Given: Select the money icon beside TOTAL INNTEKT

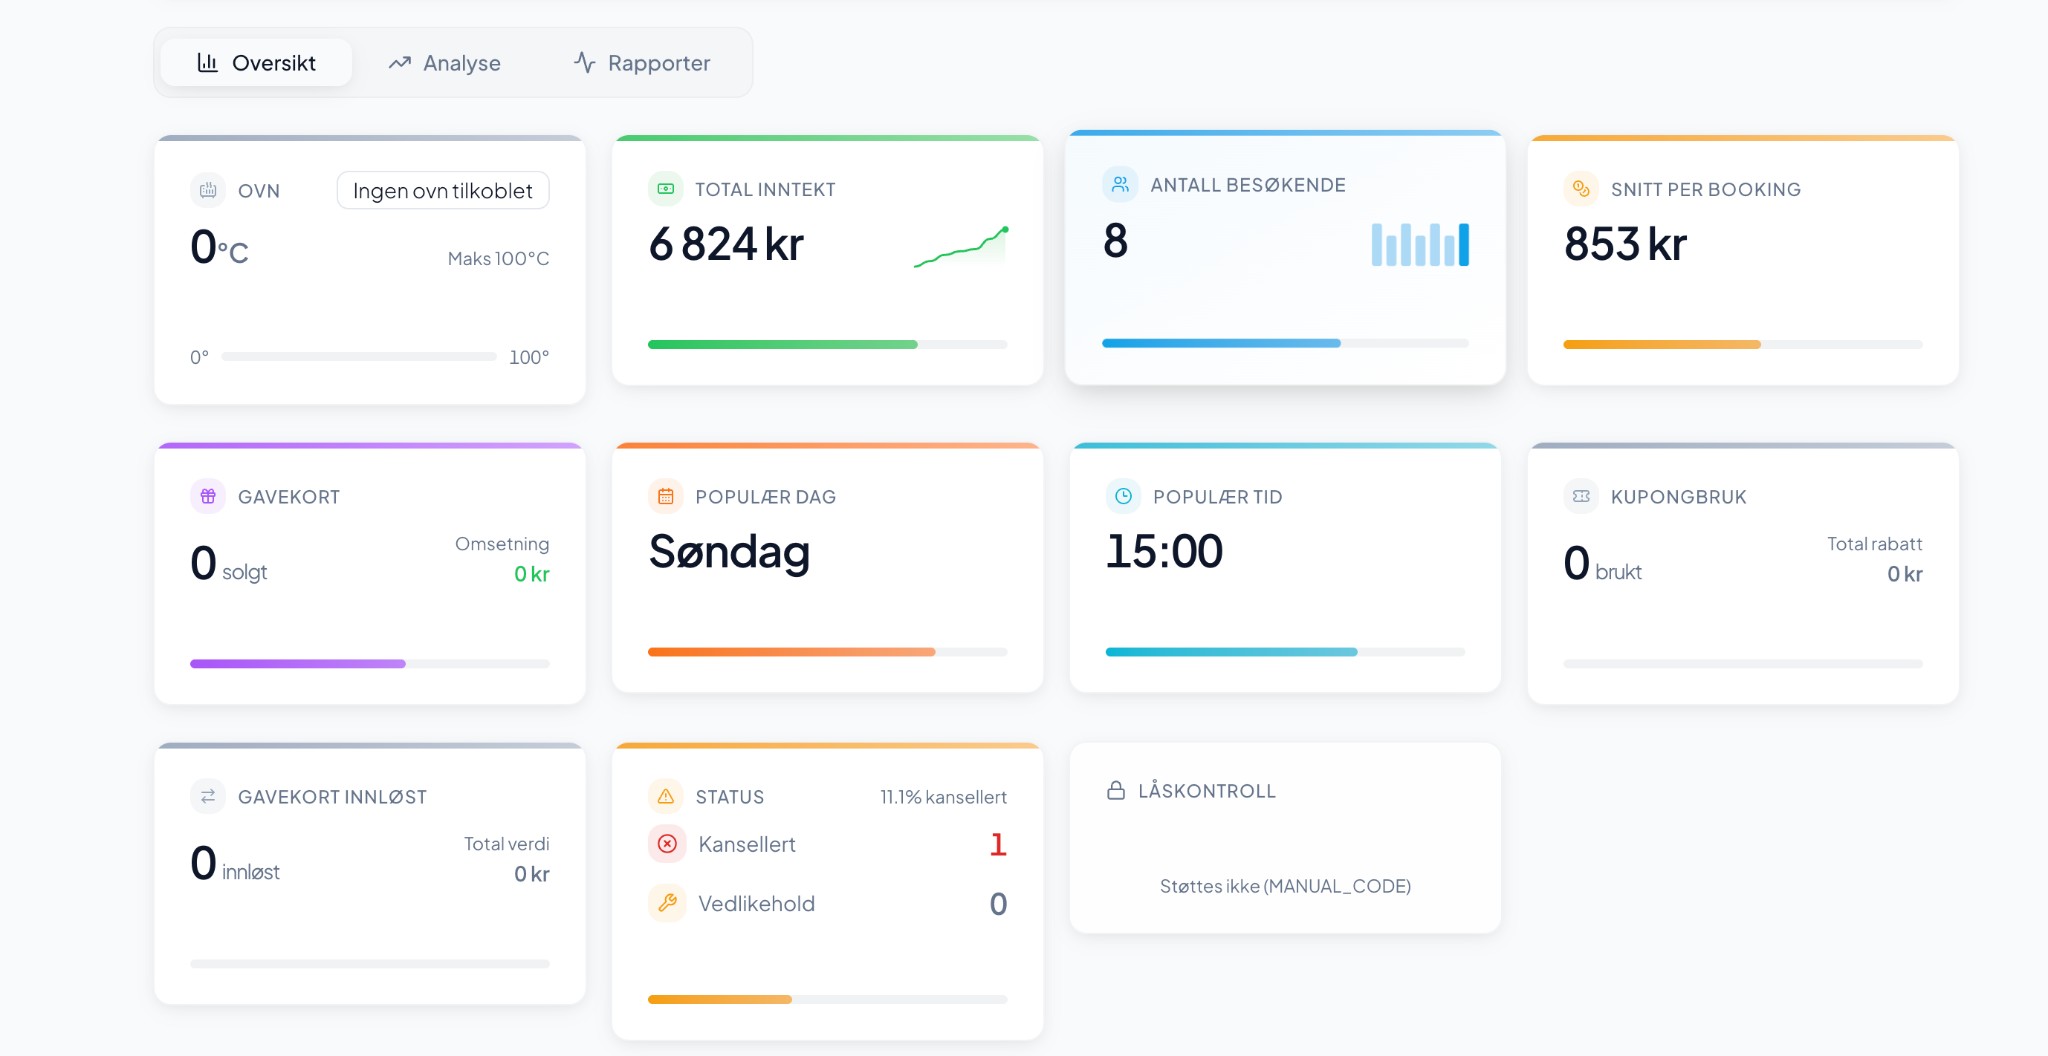Looking at the screenshot, I should pyautogui.click(x=666, y=188).
